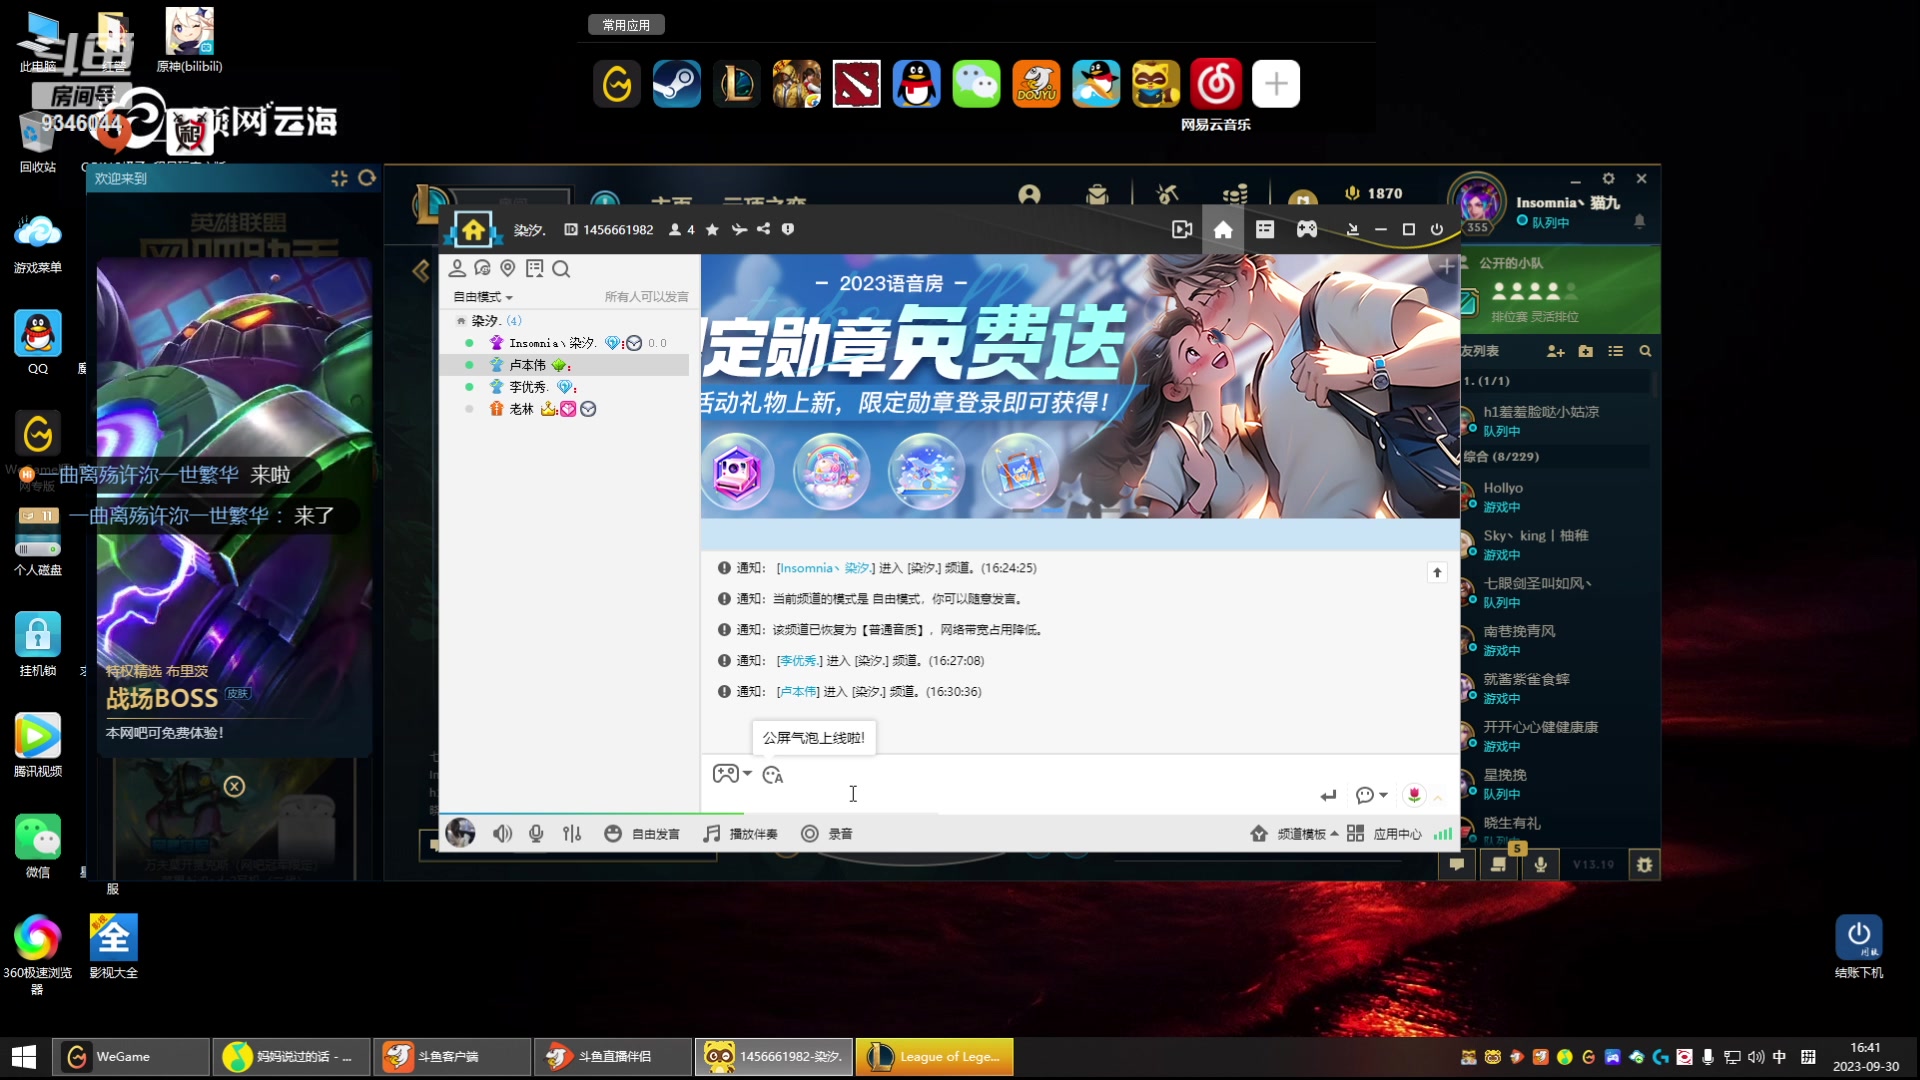Collapse the 染汐. (4) channel tree
The width and height of the screenshot is (1920, 1080).
[x=461, y=321]
